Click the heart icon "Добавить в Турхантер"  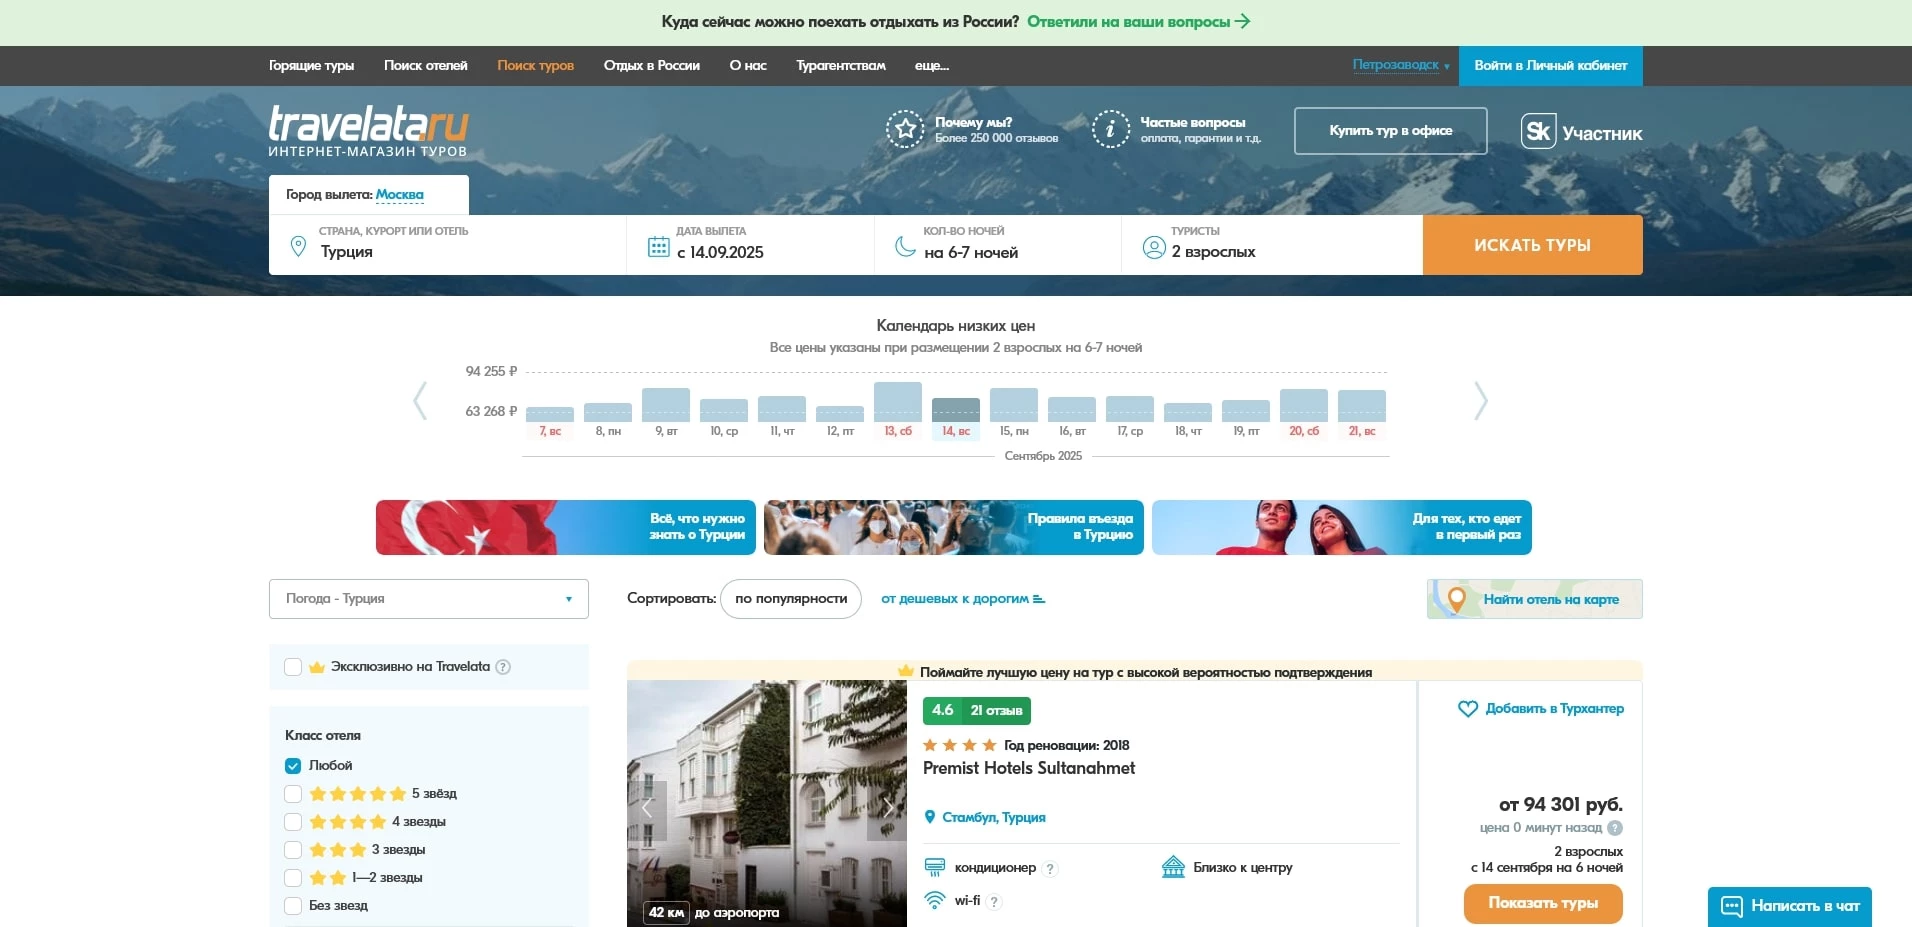click(x=1467, y=709)
